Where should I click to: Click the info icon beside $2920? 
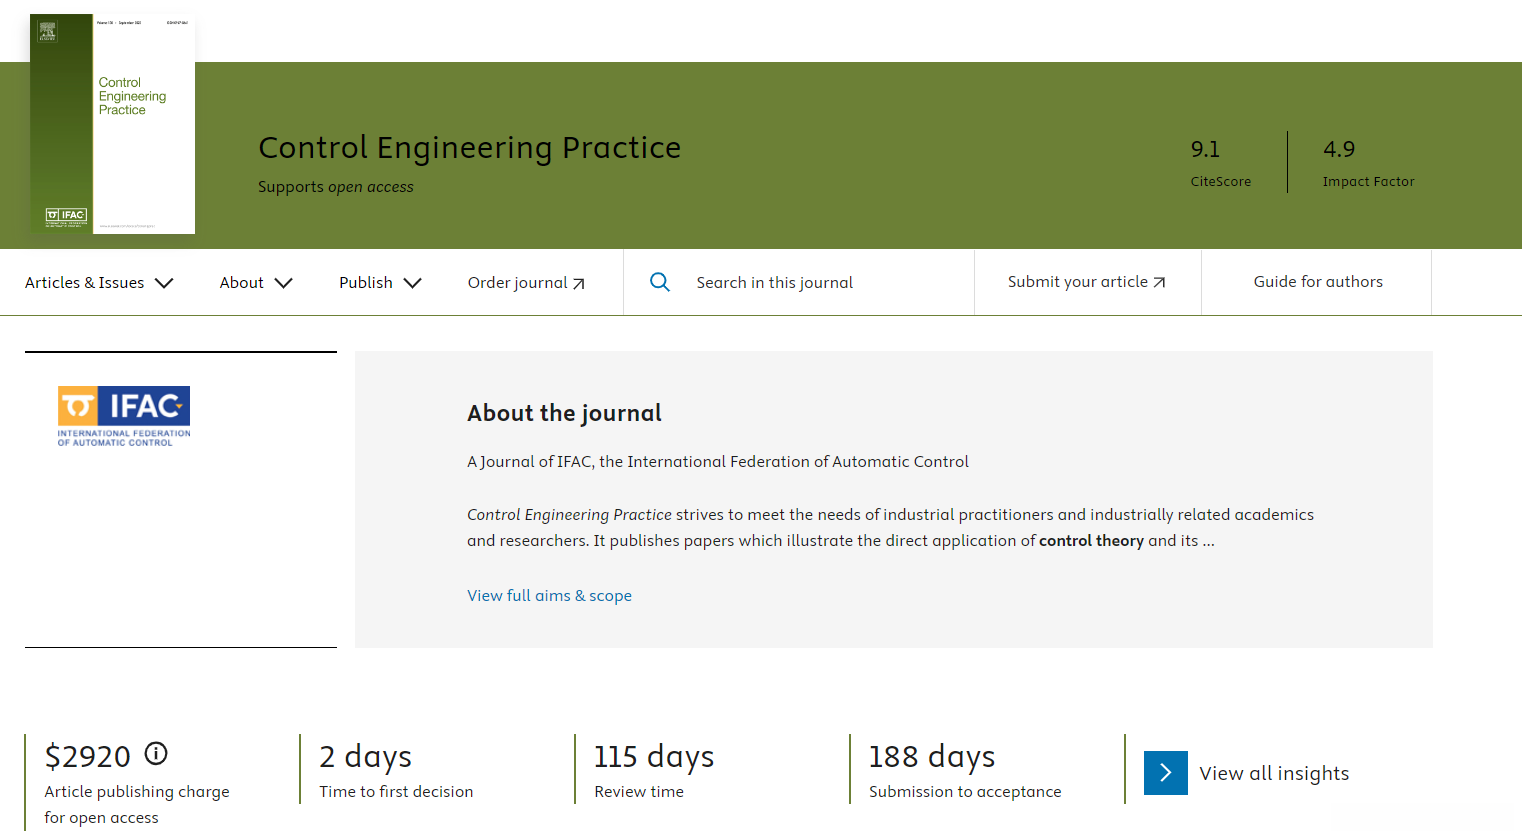[156, 753]
